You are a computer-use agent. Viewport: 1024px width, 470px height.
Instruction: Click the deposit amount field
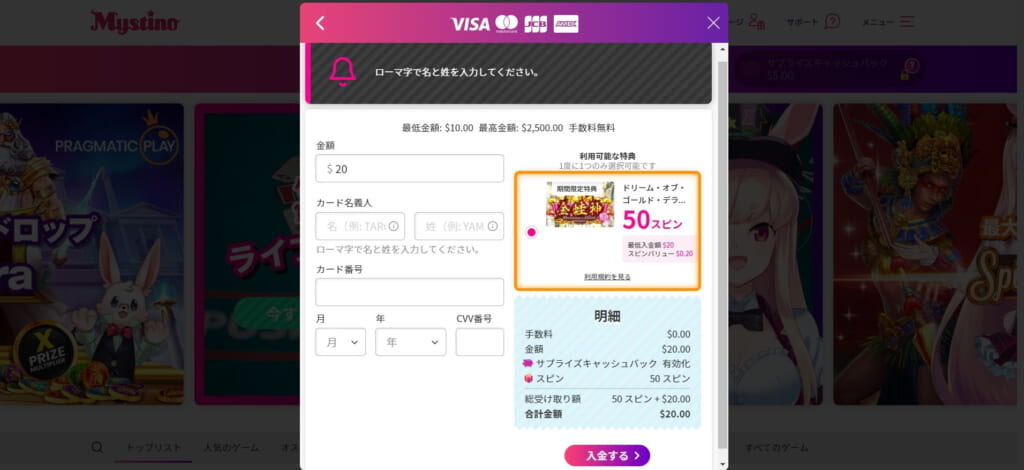[x=409, y=168]
